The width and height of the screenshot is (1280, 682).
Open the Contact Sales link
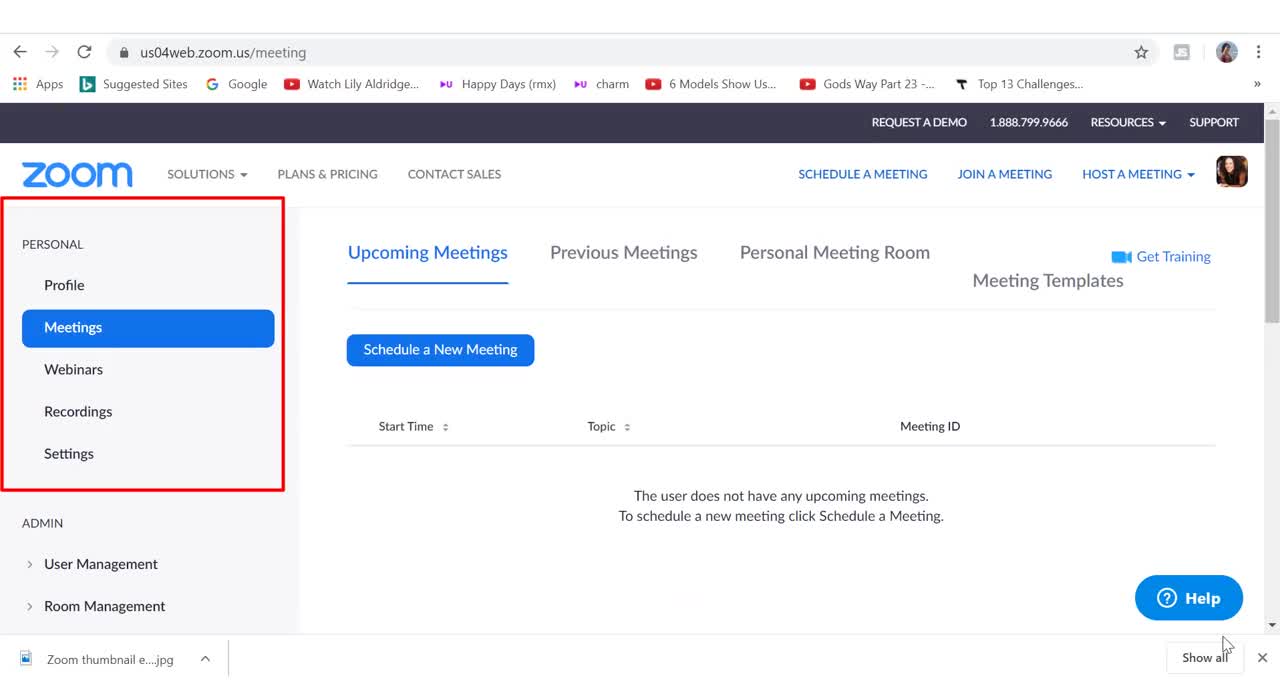point(454,174)
